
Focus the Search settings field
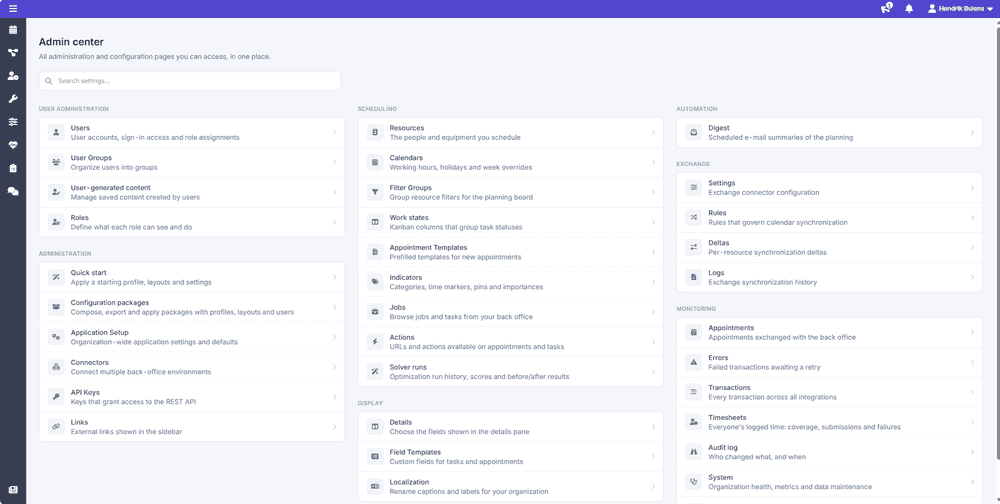[189, 81]
